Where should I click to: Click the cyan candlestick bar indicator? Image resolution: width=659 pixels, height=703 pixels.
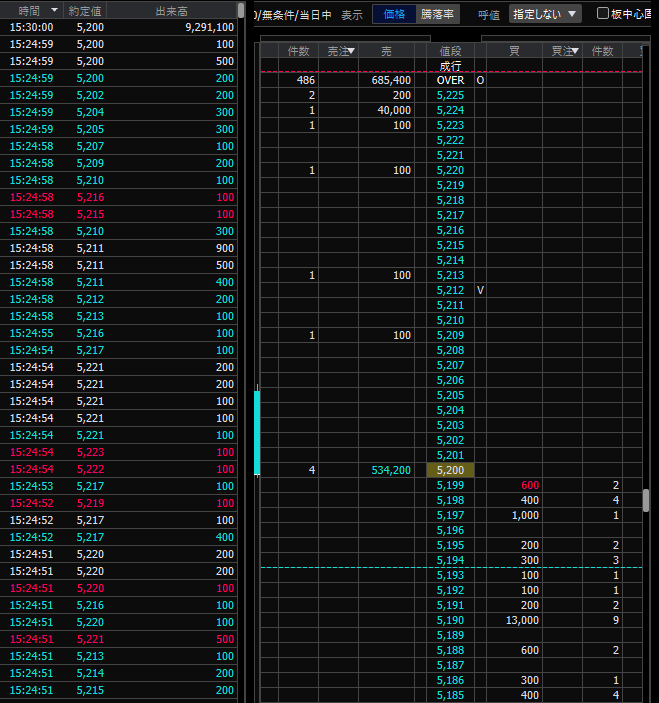tap(257, 431)
